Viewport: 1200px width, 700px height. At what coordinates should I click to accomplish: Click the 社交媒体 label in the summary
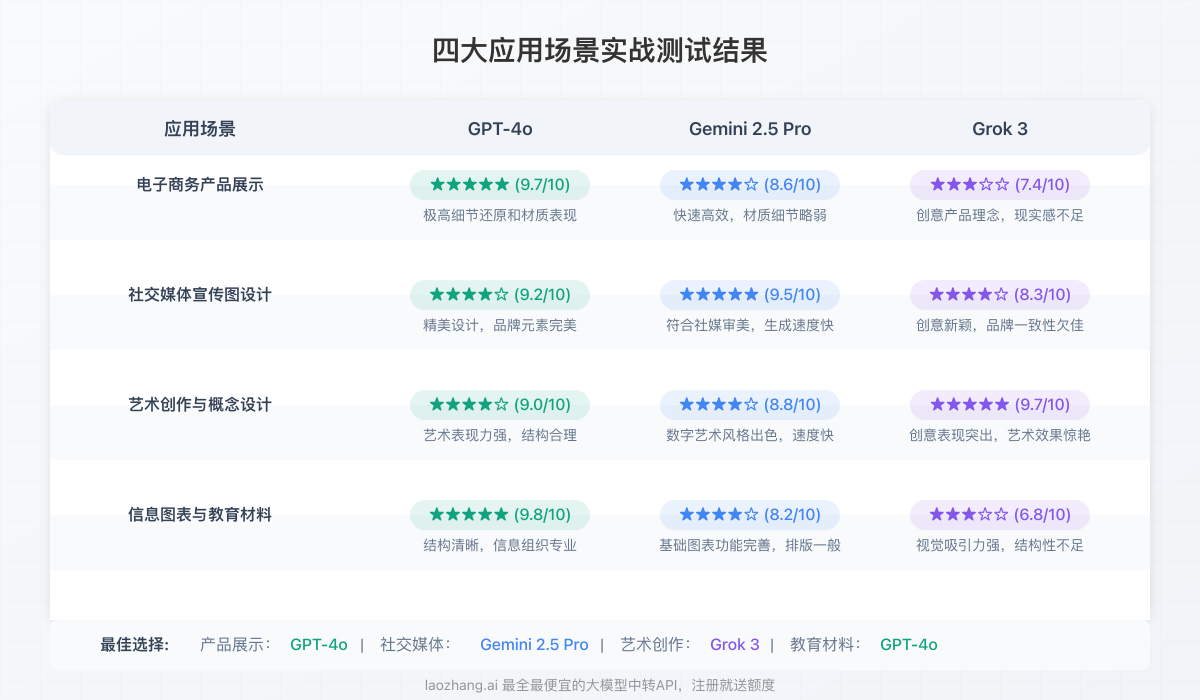pyautogui.click(x=416, y=644)
